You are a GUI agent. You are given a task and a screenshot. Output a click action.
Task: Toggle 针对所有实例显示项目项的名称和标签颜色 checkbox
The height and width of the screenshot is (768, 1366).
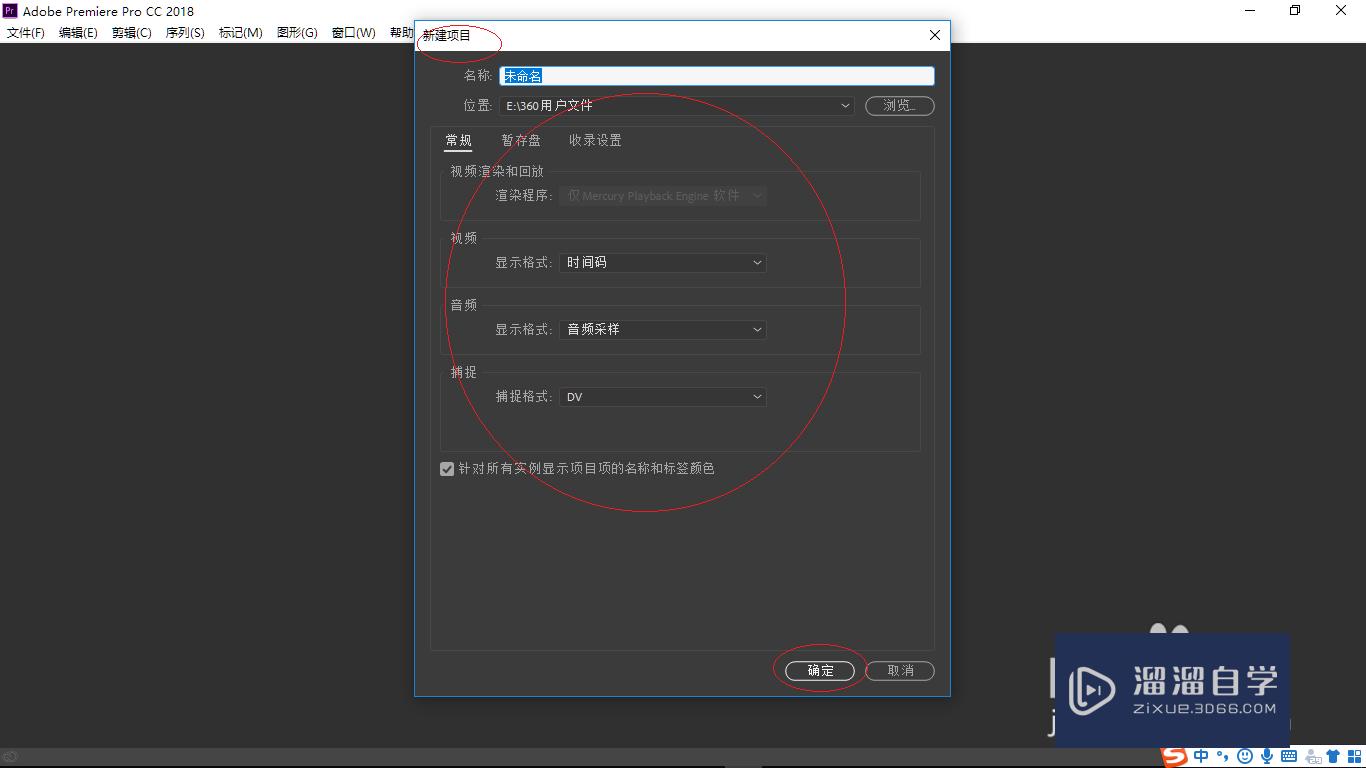[447, 469]
